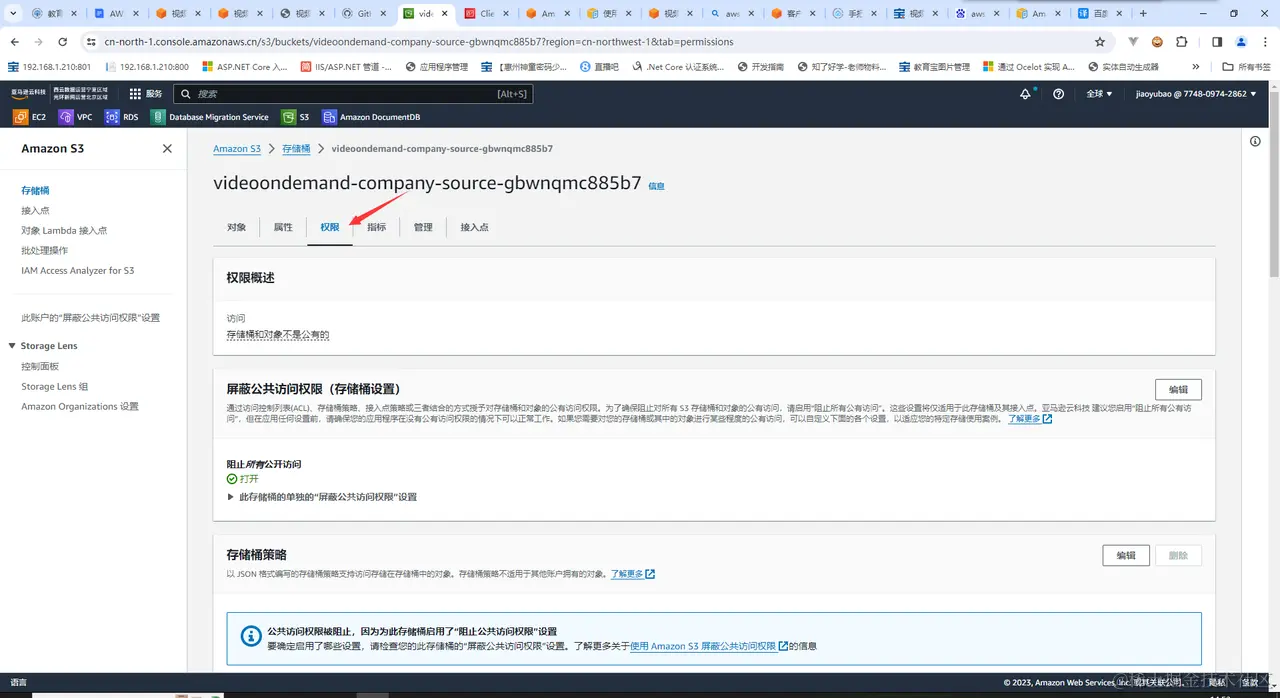This screenshot has width=1280, height=698.
Task: Open the tab search chevron in title bar
Action: coord(12,14)
